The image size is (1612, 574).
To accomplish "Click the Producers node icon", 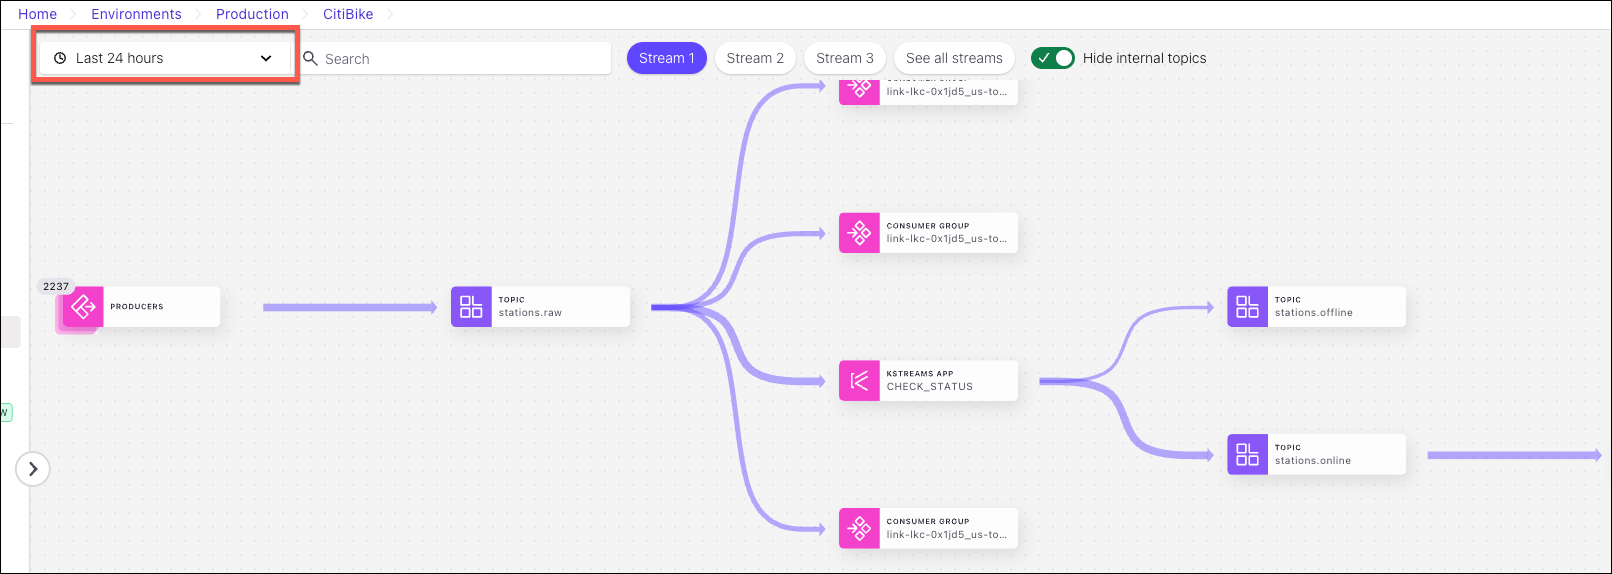I will (x=83, y=307).
